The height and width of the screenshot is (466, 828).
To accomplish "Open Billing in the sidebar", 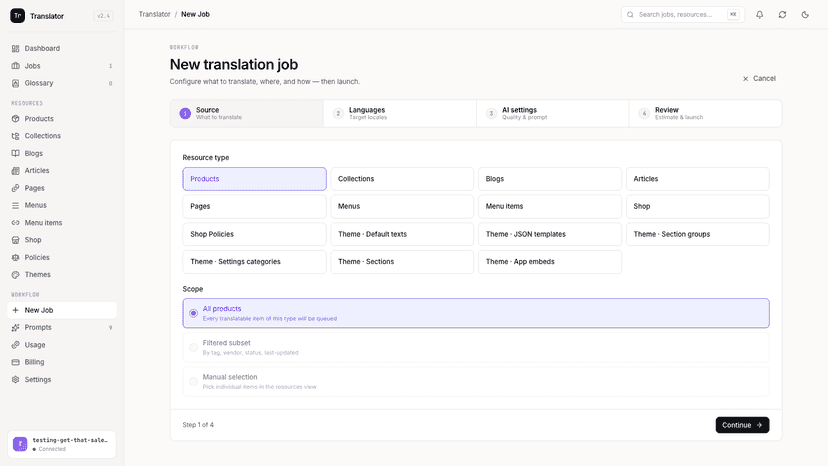I will (62, 362).
